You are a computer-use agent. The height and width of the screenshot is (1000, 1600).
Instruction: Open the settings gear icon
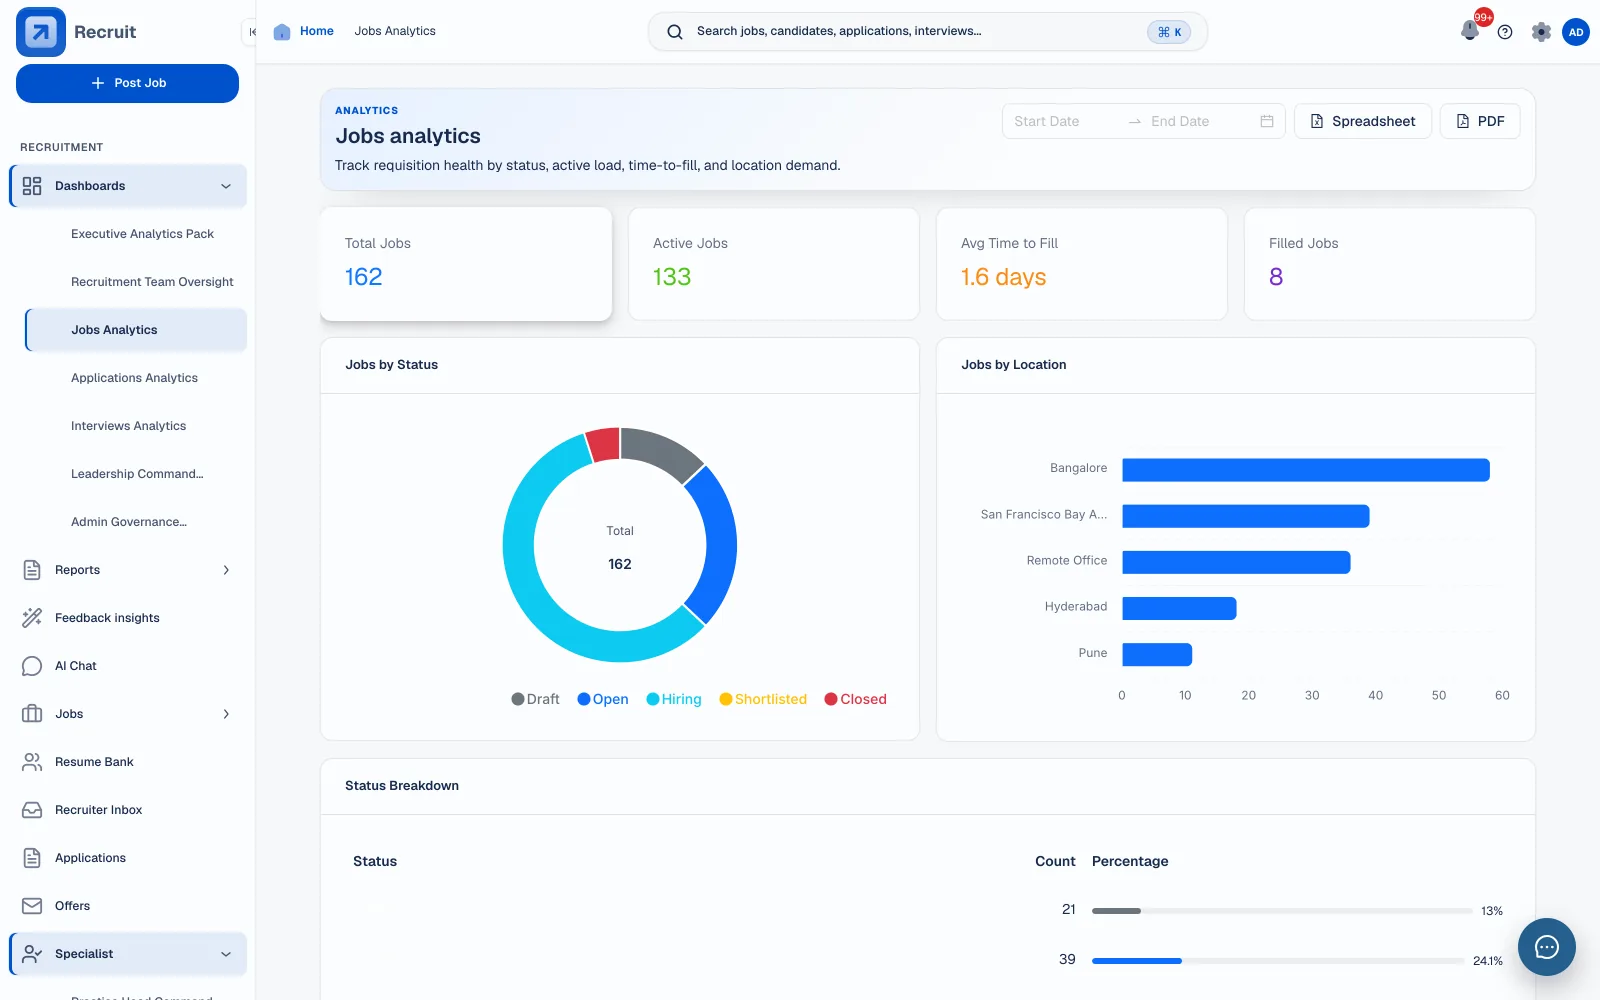[1541, 32]
